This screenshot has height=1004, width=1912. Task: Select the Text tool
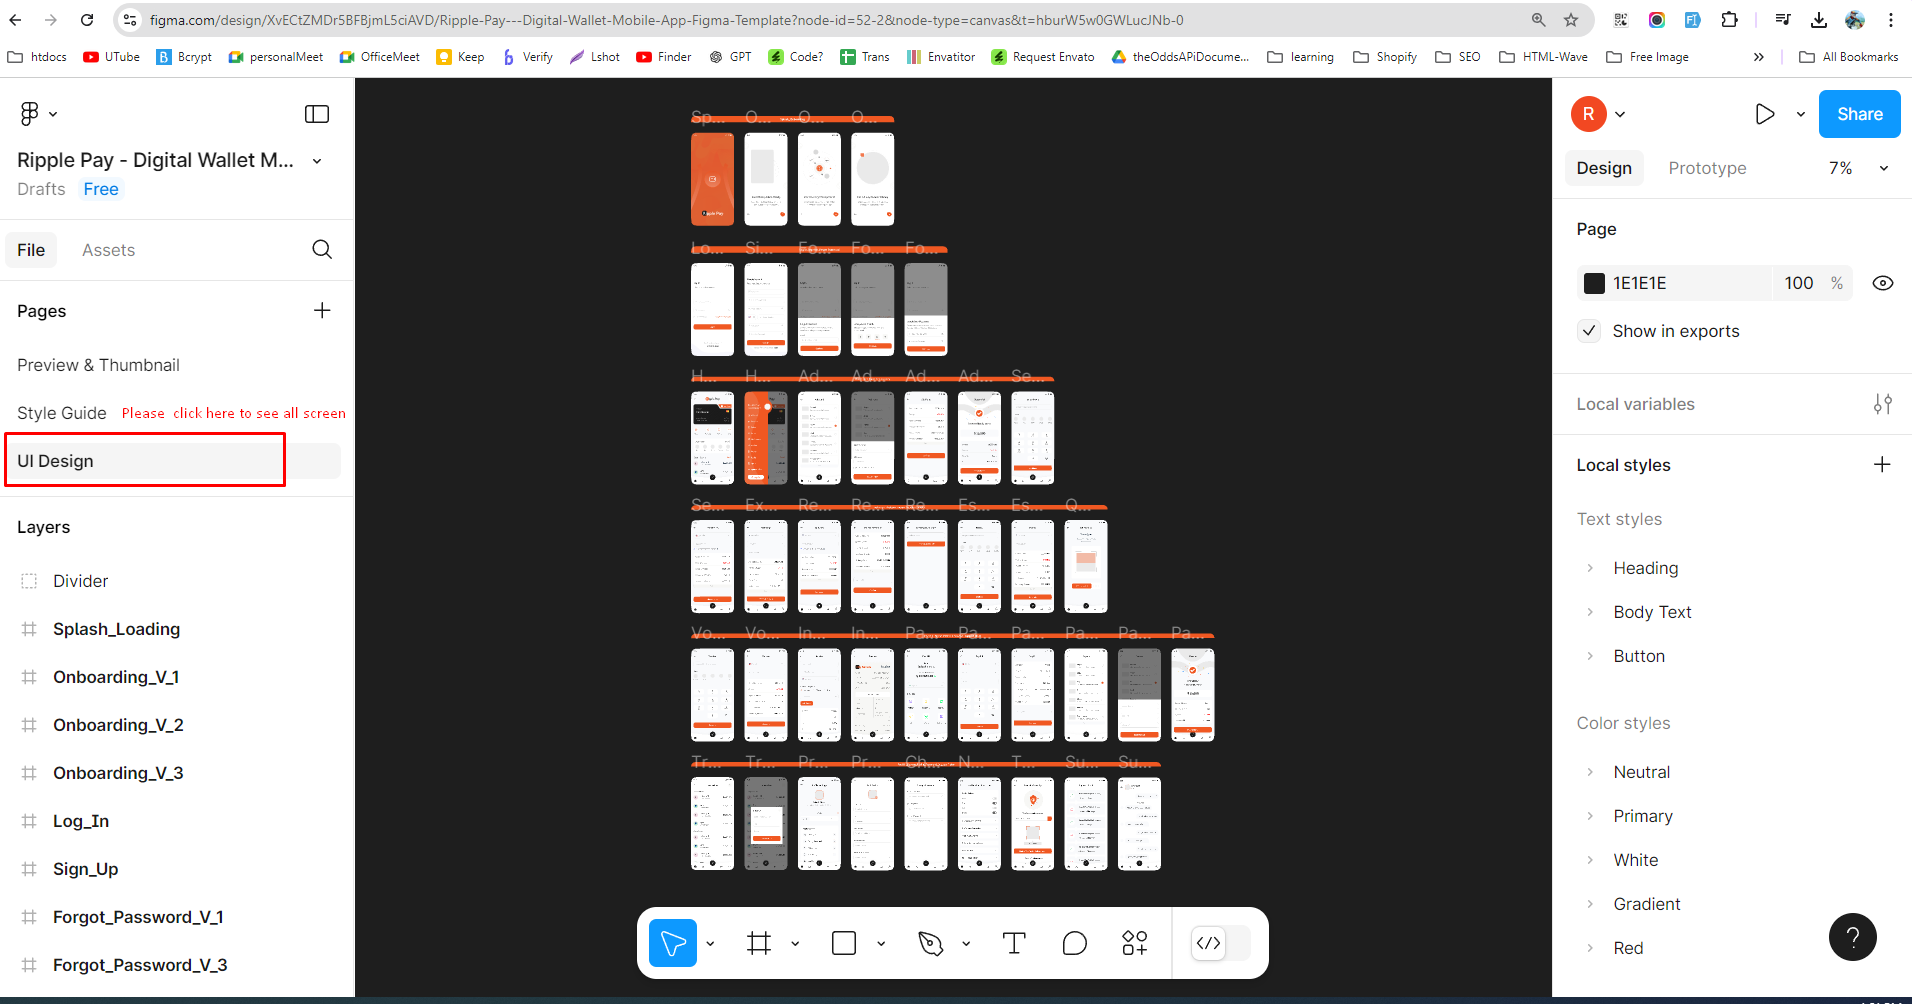tap(1014, 943)
